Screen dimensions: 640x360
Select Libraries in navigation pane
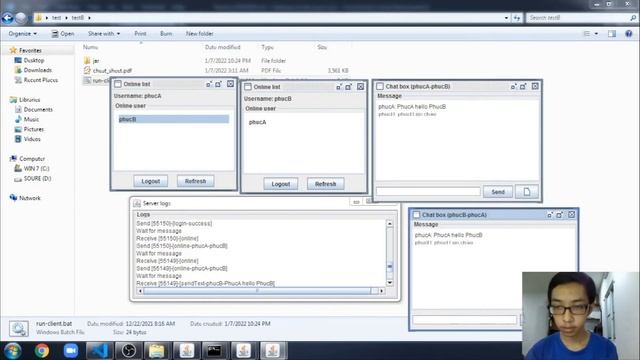[29, 100]
